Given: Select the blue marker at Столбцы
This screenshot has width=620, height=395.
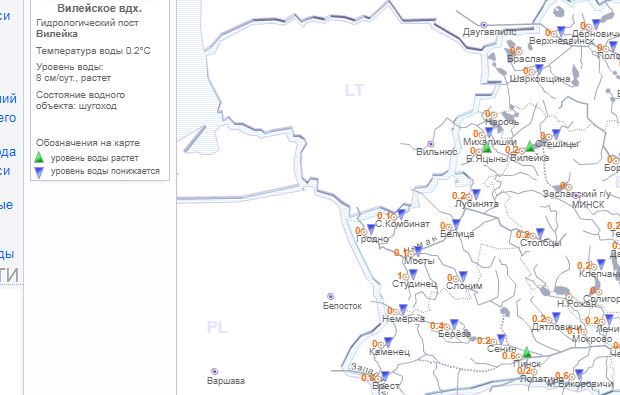Looking at the screenshot, I should pyautogui.click(x=540, y=234).
